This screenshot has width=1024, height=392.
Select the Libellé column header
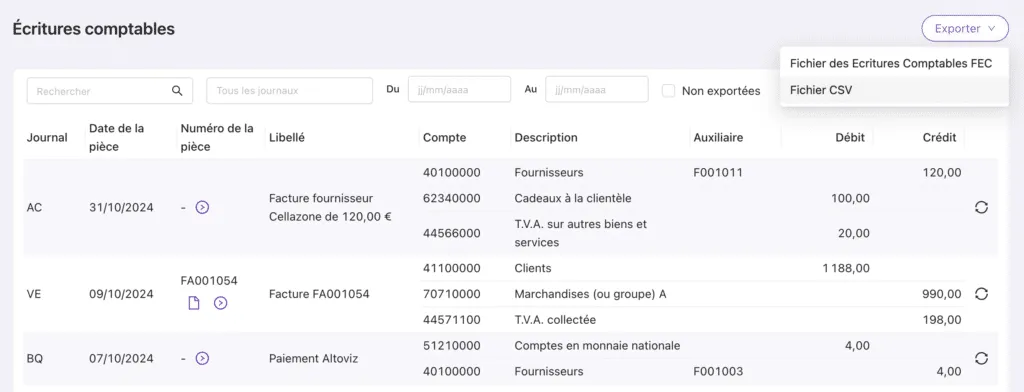click(x=287, y=138)
